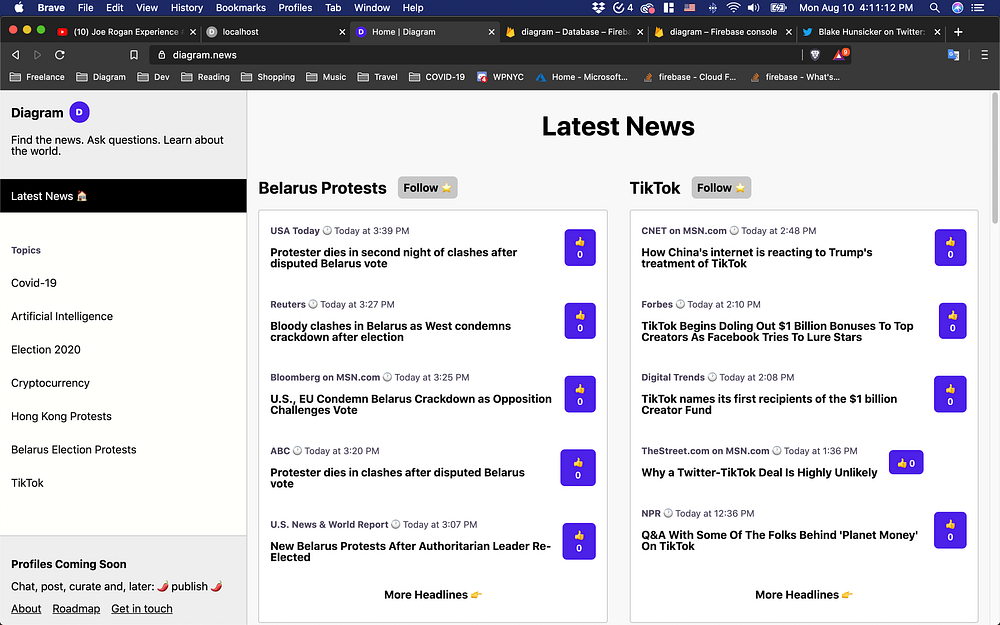1000x625 pixels.
Task: Toggle Follow on TikTok topic
Action: click(720, 188)
